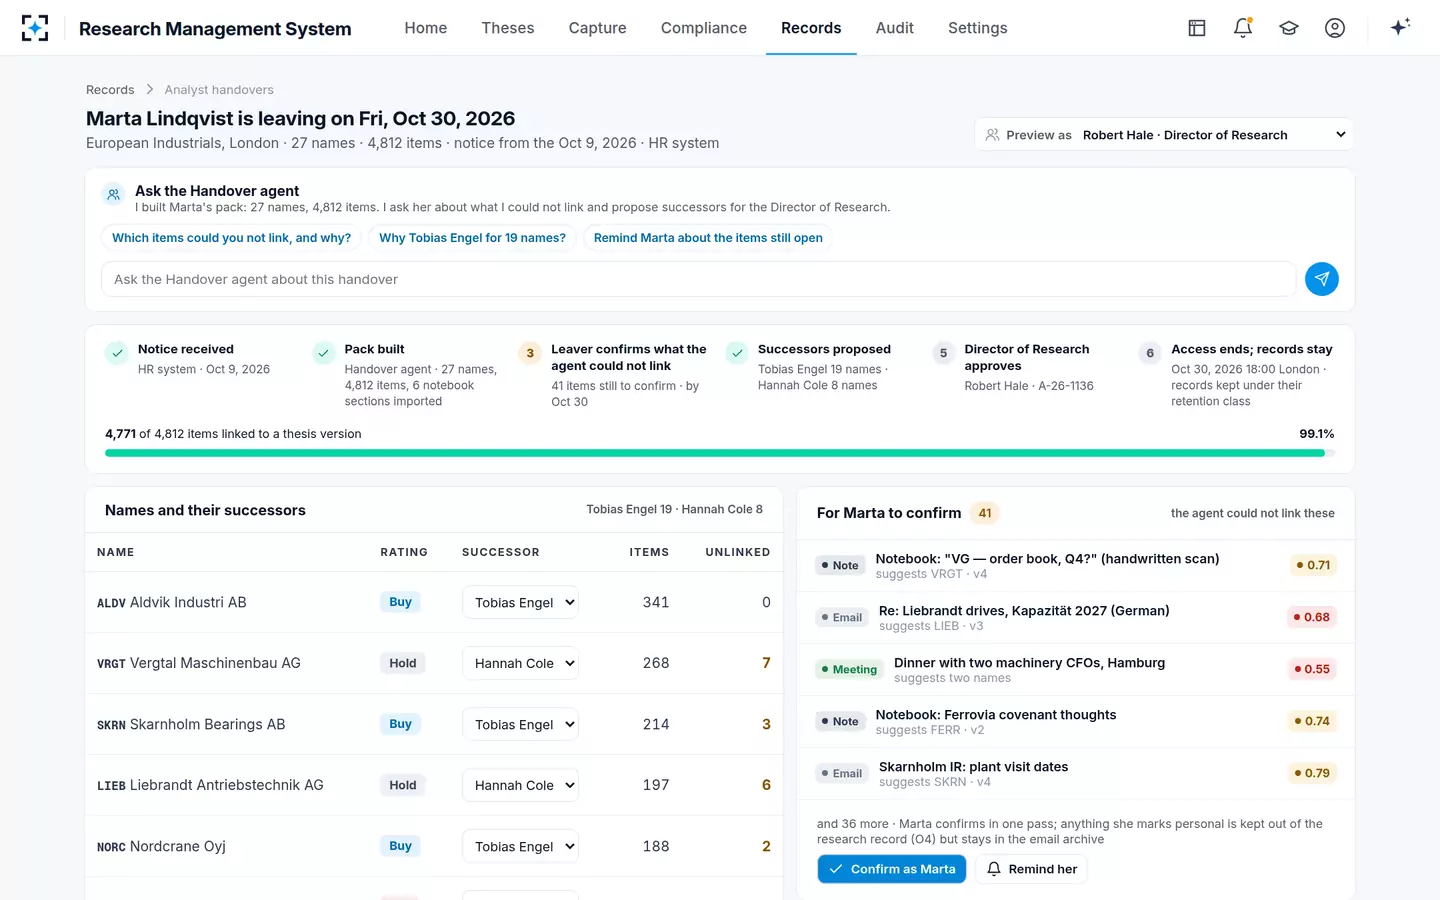Open the "Dinner with two machinery CFOs, Hamburg" item

[x=1076, y=669]
